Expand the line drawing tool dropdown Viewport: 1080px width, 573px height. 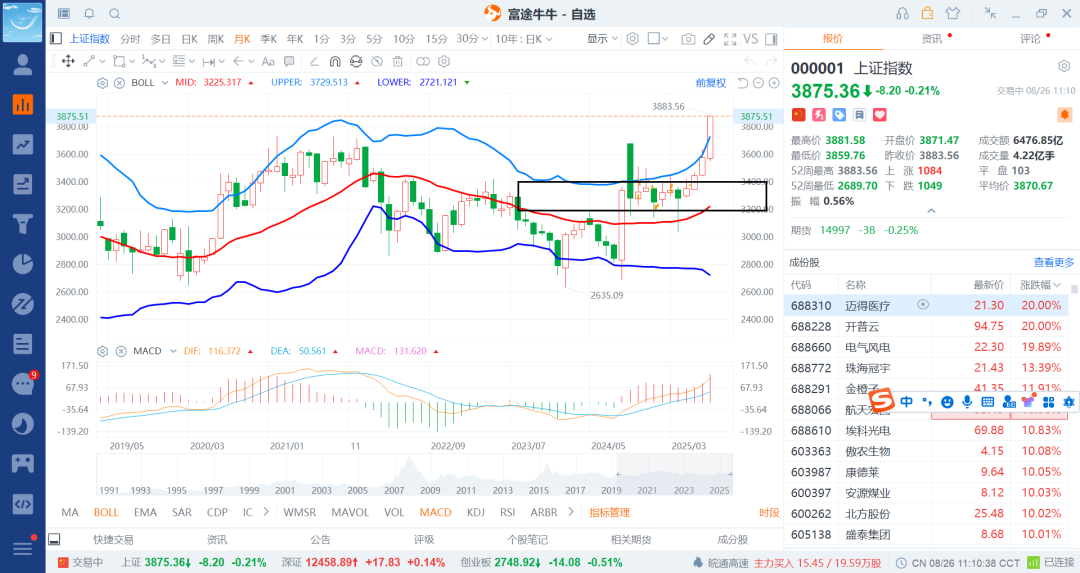coord(103,61)
